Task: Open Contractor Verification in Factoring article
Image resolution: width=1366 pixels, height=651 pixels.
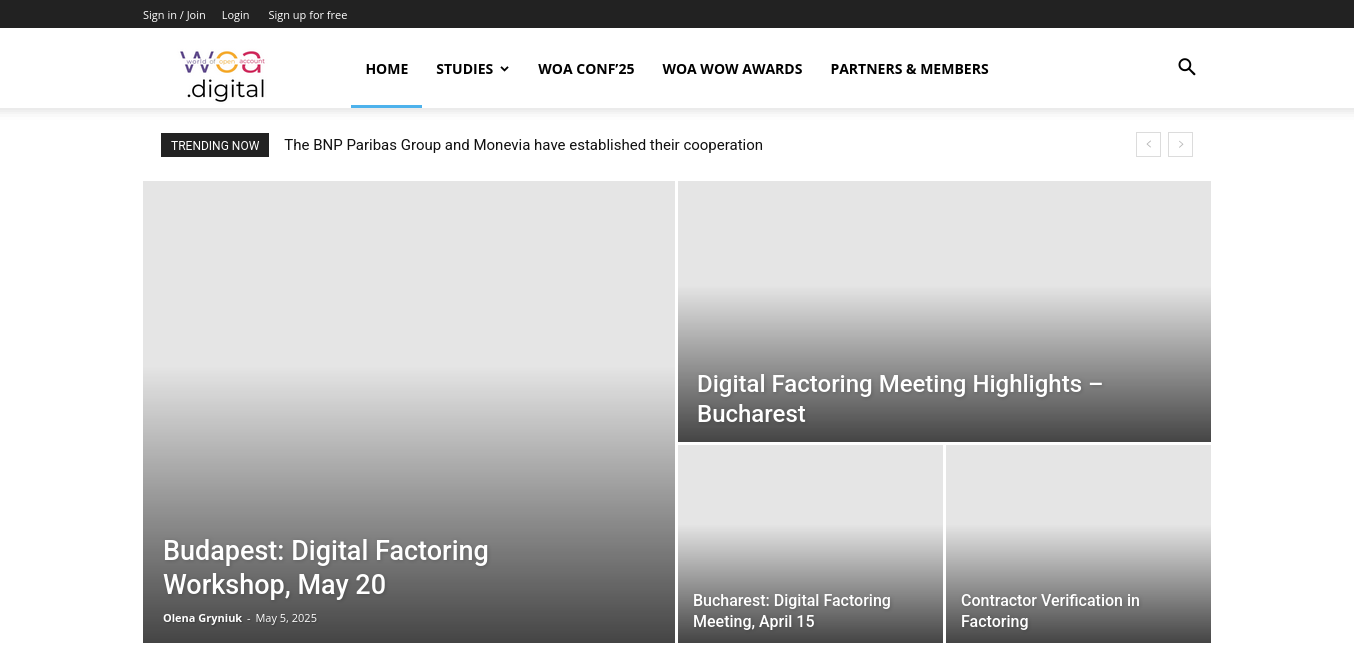Action: pos(1049,611)
